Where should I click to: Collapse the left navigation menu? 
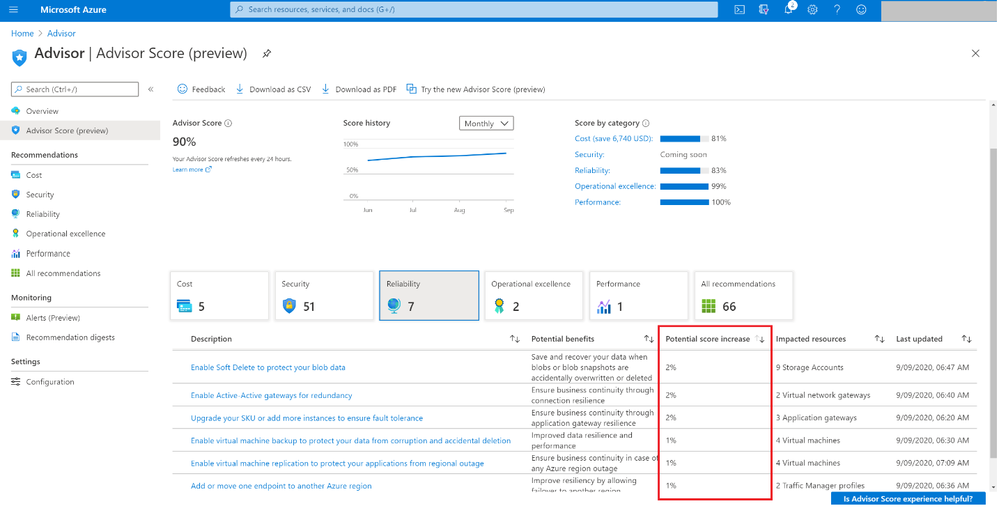(x=151, y=89)
